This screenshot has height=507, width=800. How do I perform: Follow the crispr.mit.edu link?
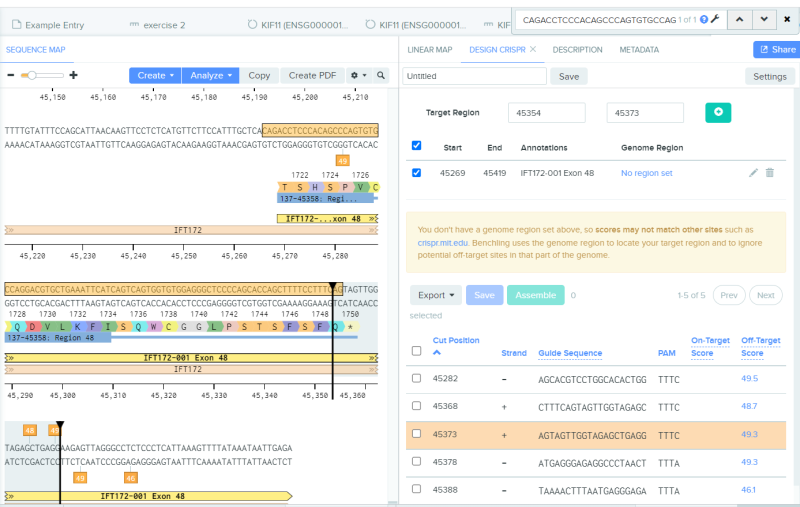[442, 243]
